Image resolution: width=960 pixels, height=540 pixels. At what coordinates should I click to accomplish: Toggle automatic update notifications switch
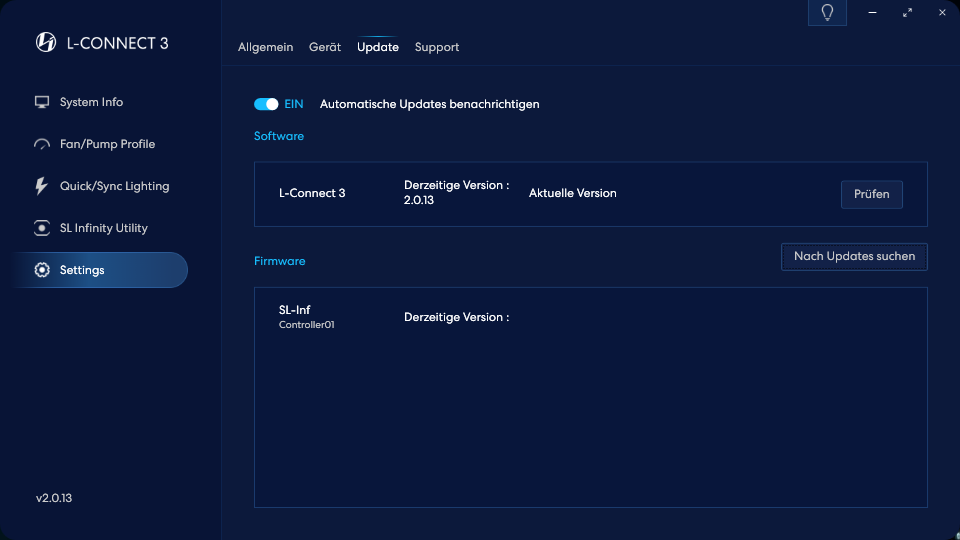point(266,104)
